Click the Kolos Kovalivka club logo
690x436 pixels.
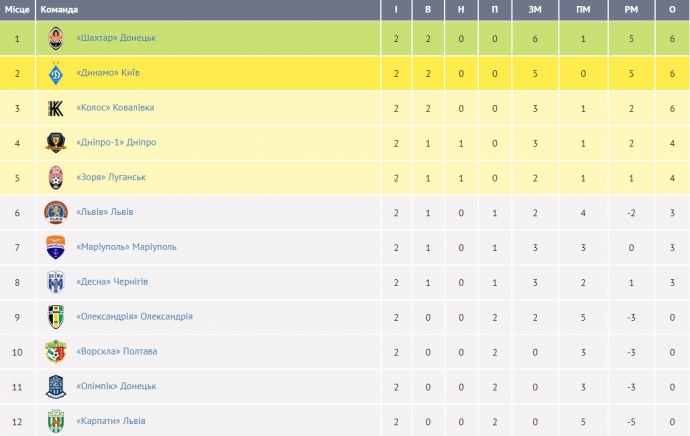coord(56,108)
